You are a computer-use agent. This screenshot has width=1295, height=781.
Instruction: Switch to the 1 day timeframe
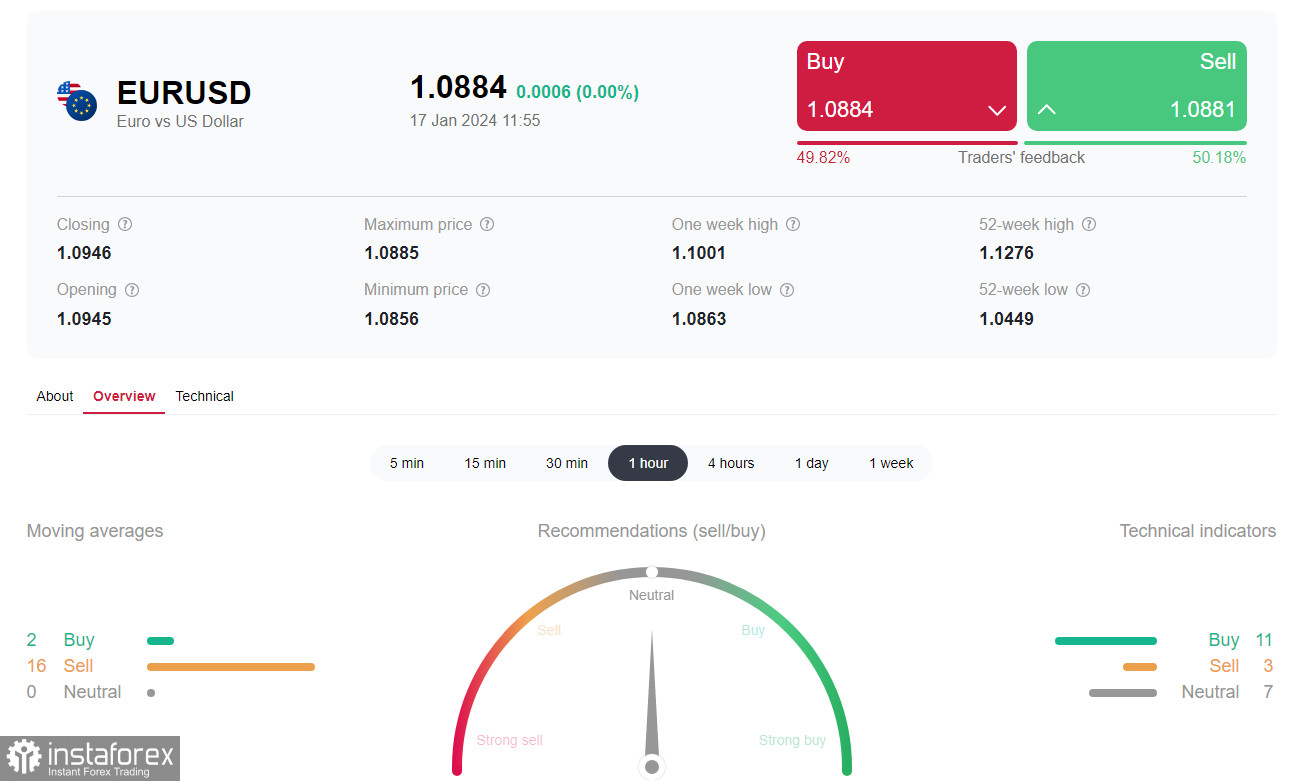(x=811, y=463)
